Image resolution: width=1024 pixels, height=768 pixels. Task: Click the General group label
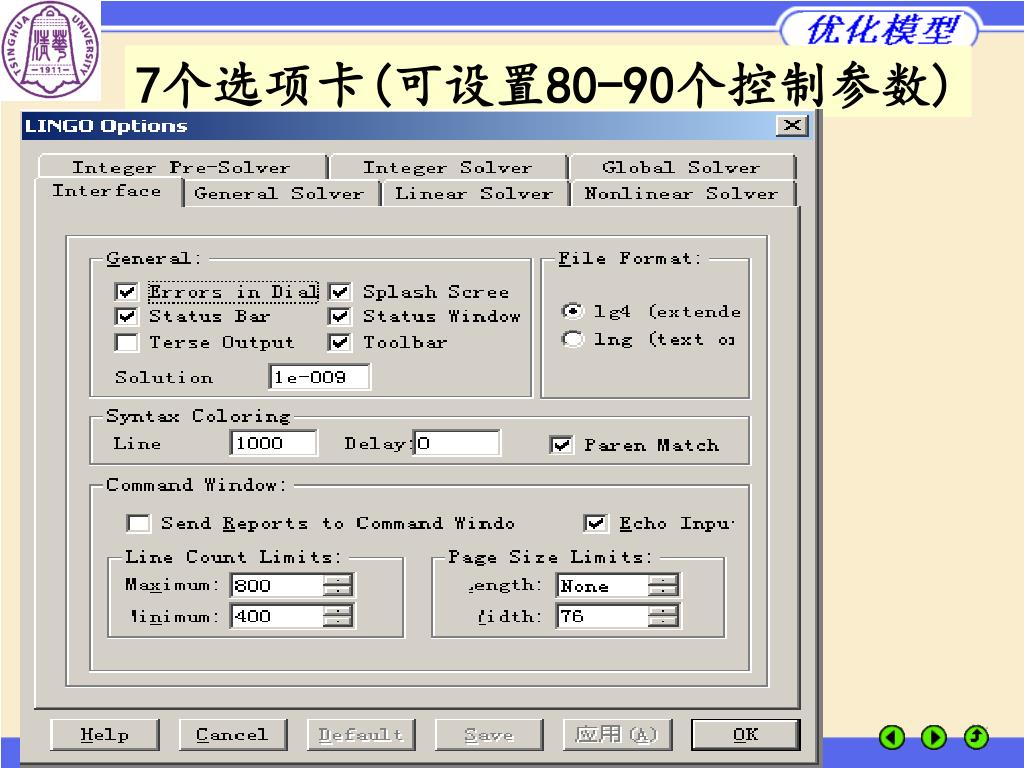pos(154,259)
